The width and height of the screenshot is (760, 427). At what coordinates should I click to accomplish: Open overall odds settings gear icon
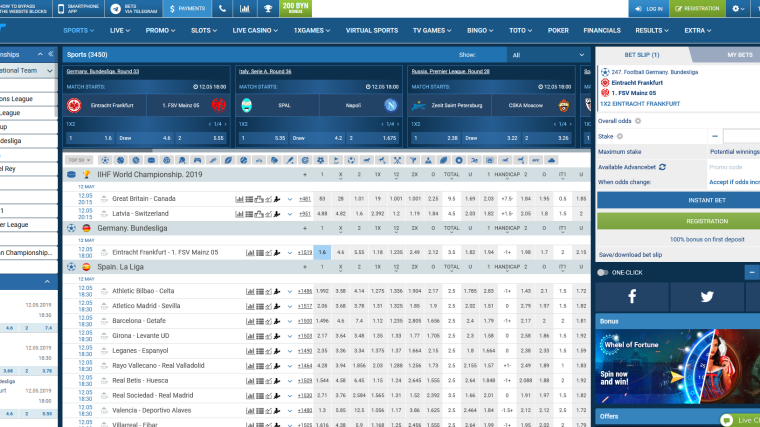click(638, 121)
